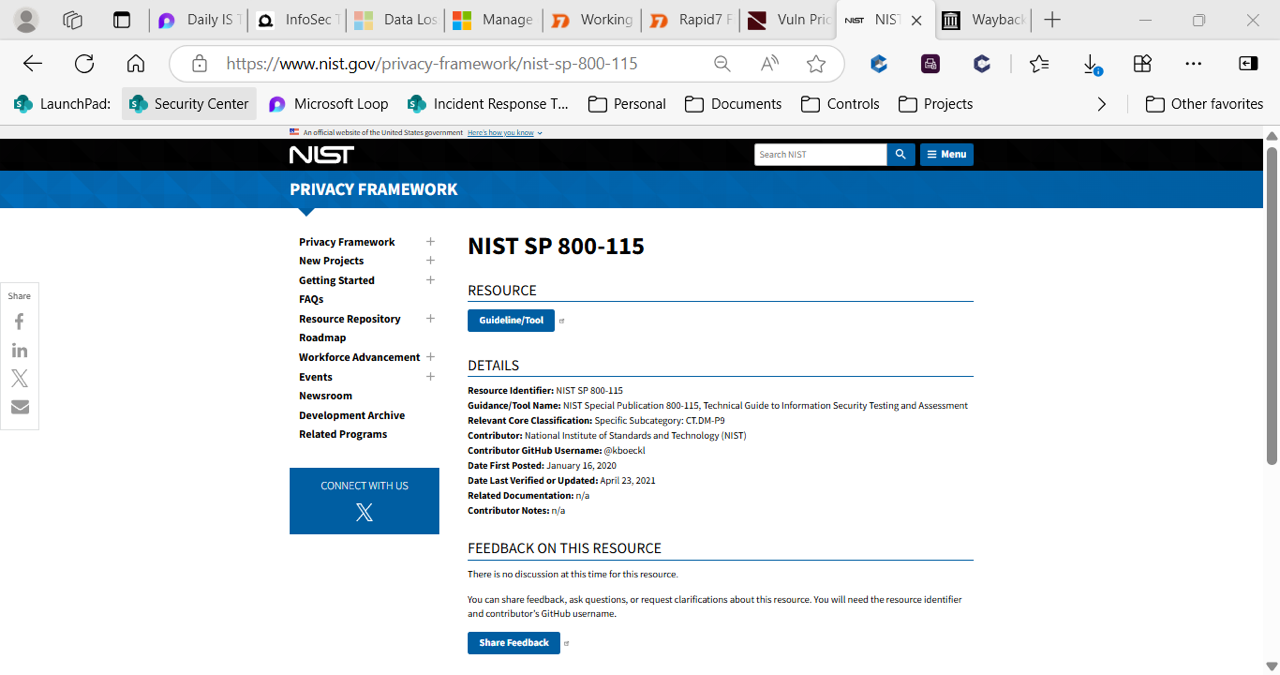Open Security Center bookmark
The image size is (1280, 675).
click(189, 104)
